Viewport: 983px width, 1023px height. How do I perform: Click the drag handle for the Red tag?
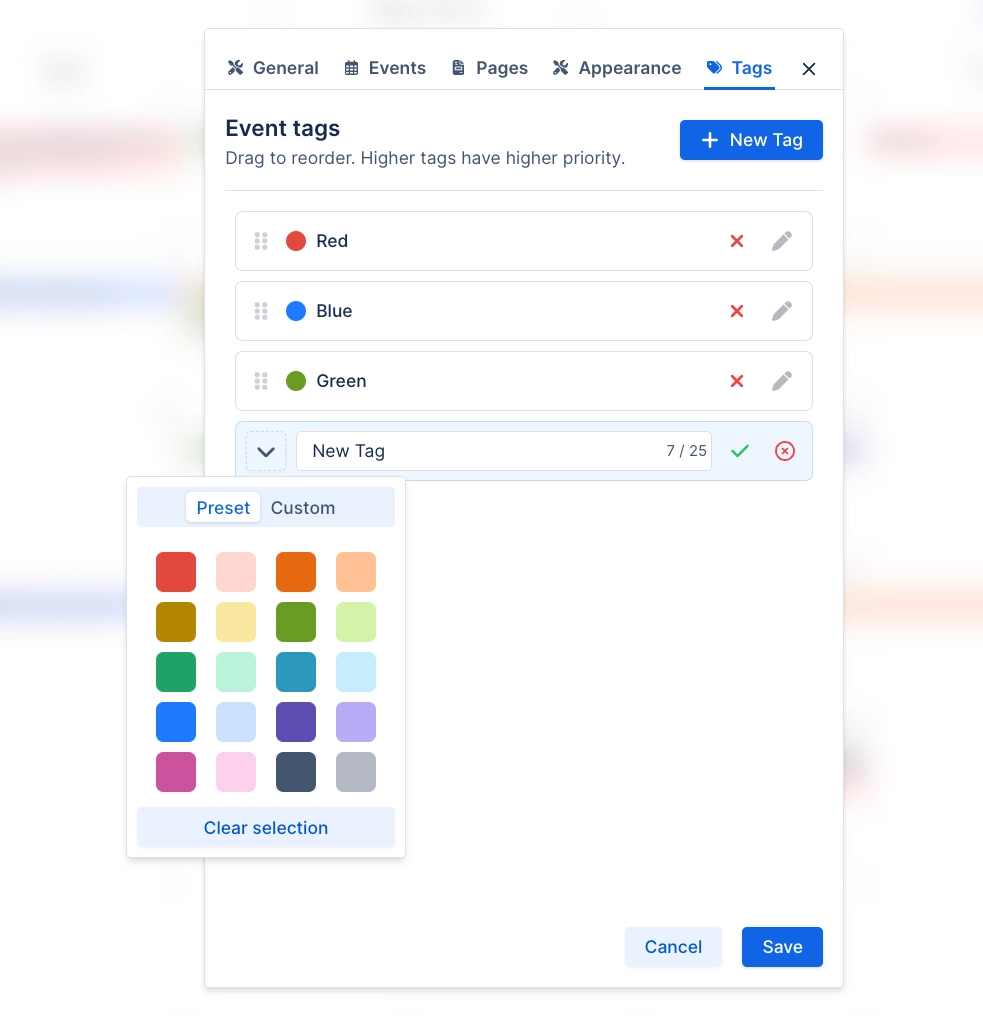click(x=261, y=241)
